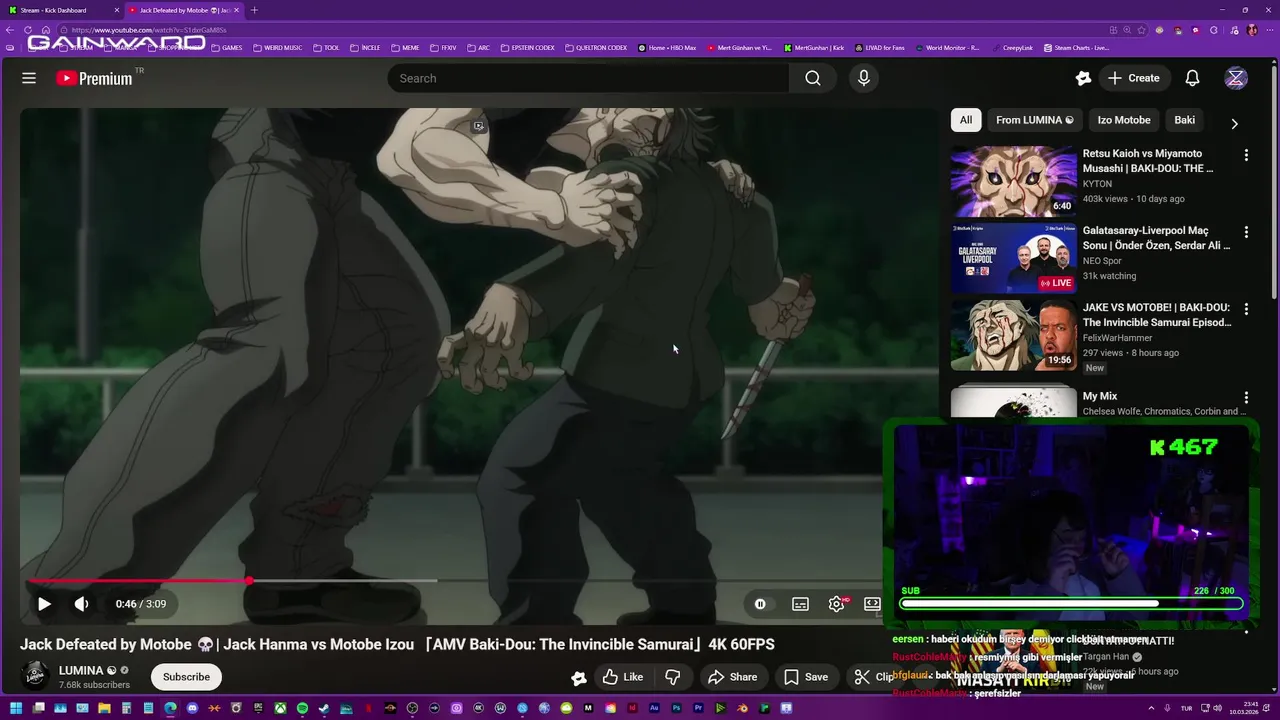This screenshot has width=1280, height=720.
Task: Click the sparkle icon left of Like
Action: (x=579, y=677)
